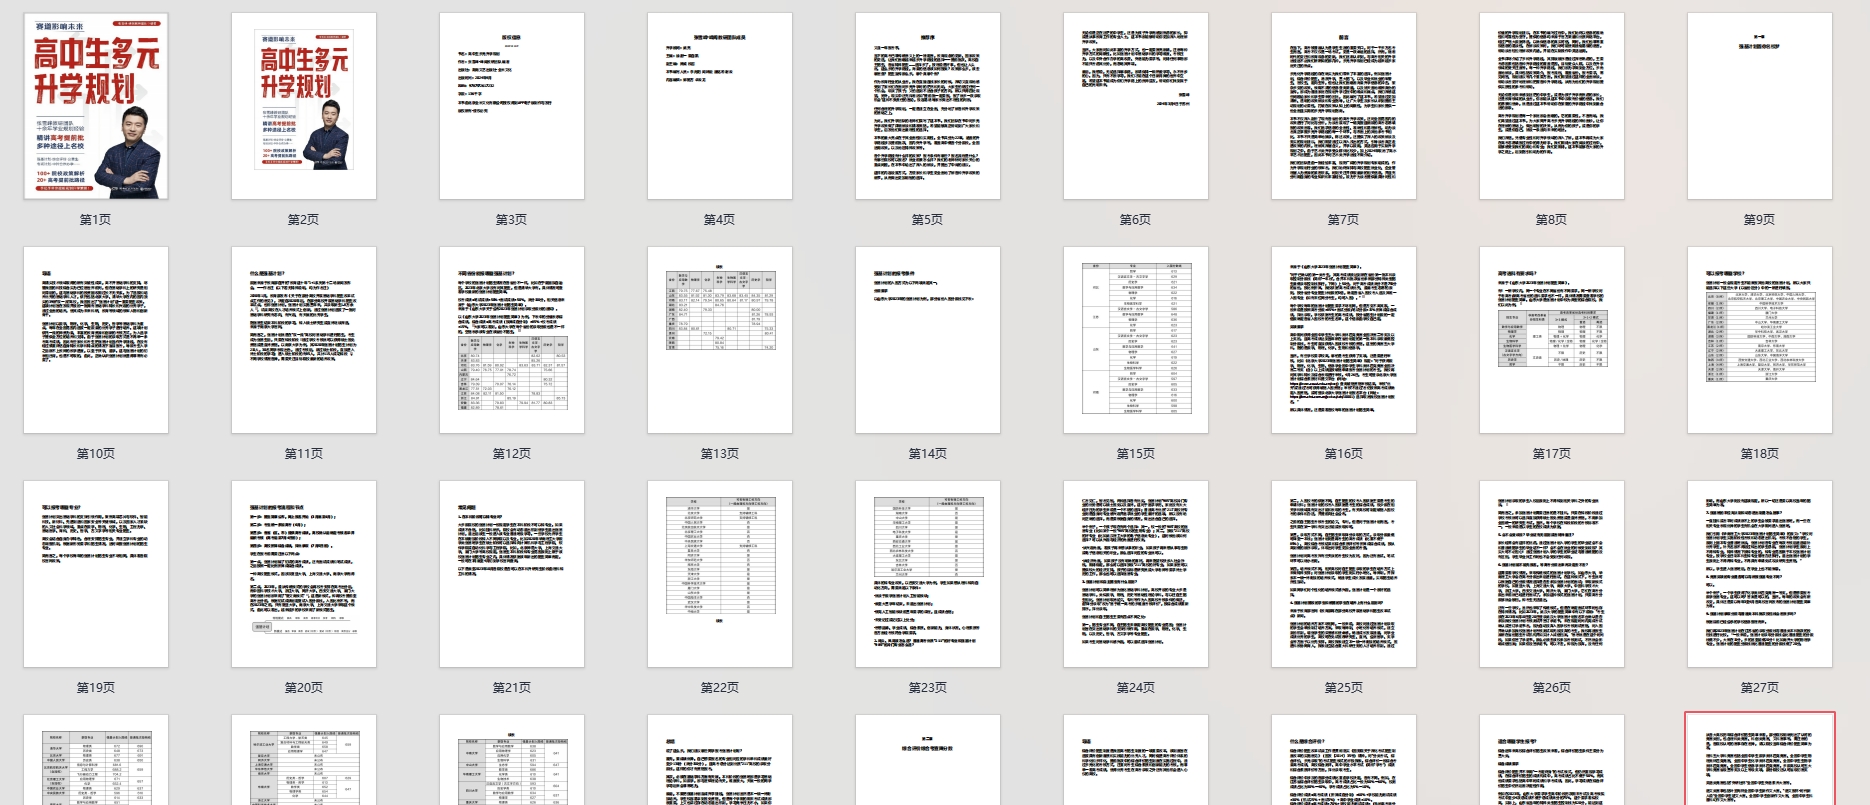Screen dimensions: 1870x805
Task: Choose the 第16页 page thumbnail
Action: (1344, 340)
